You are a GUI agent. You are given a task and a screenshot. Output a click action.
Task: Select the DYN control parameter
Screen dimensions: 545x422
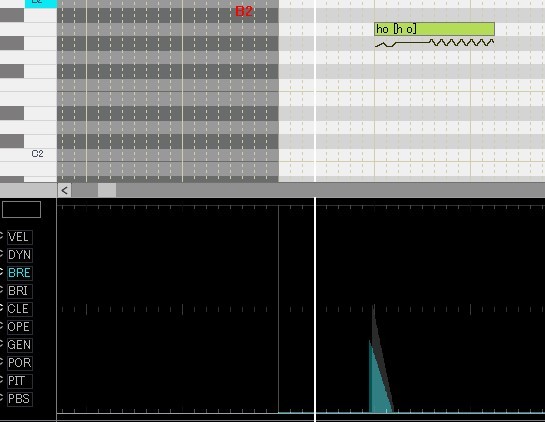coord(20,255)
